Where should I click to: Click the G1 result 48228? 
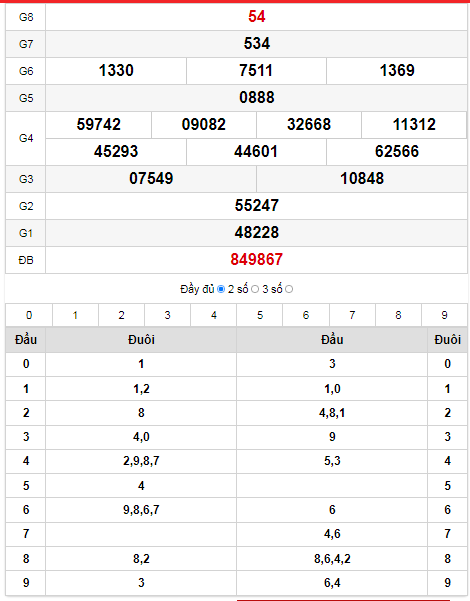tap(256, 232)
